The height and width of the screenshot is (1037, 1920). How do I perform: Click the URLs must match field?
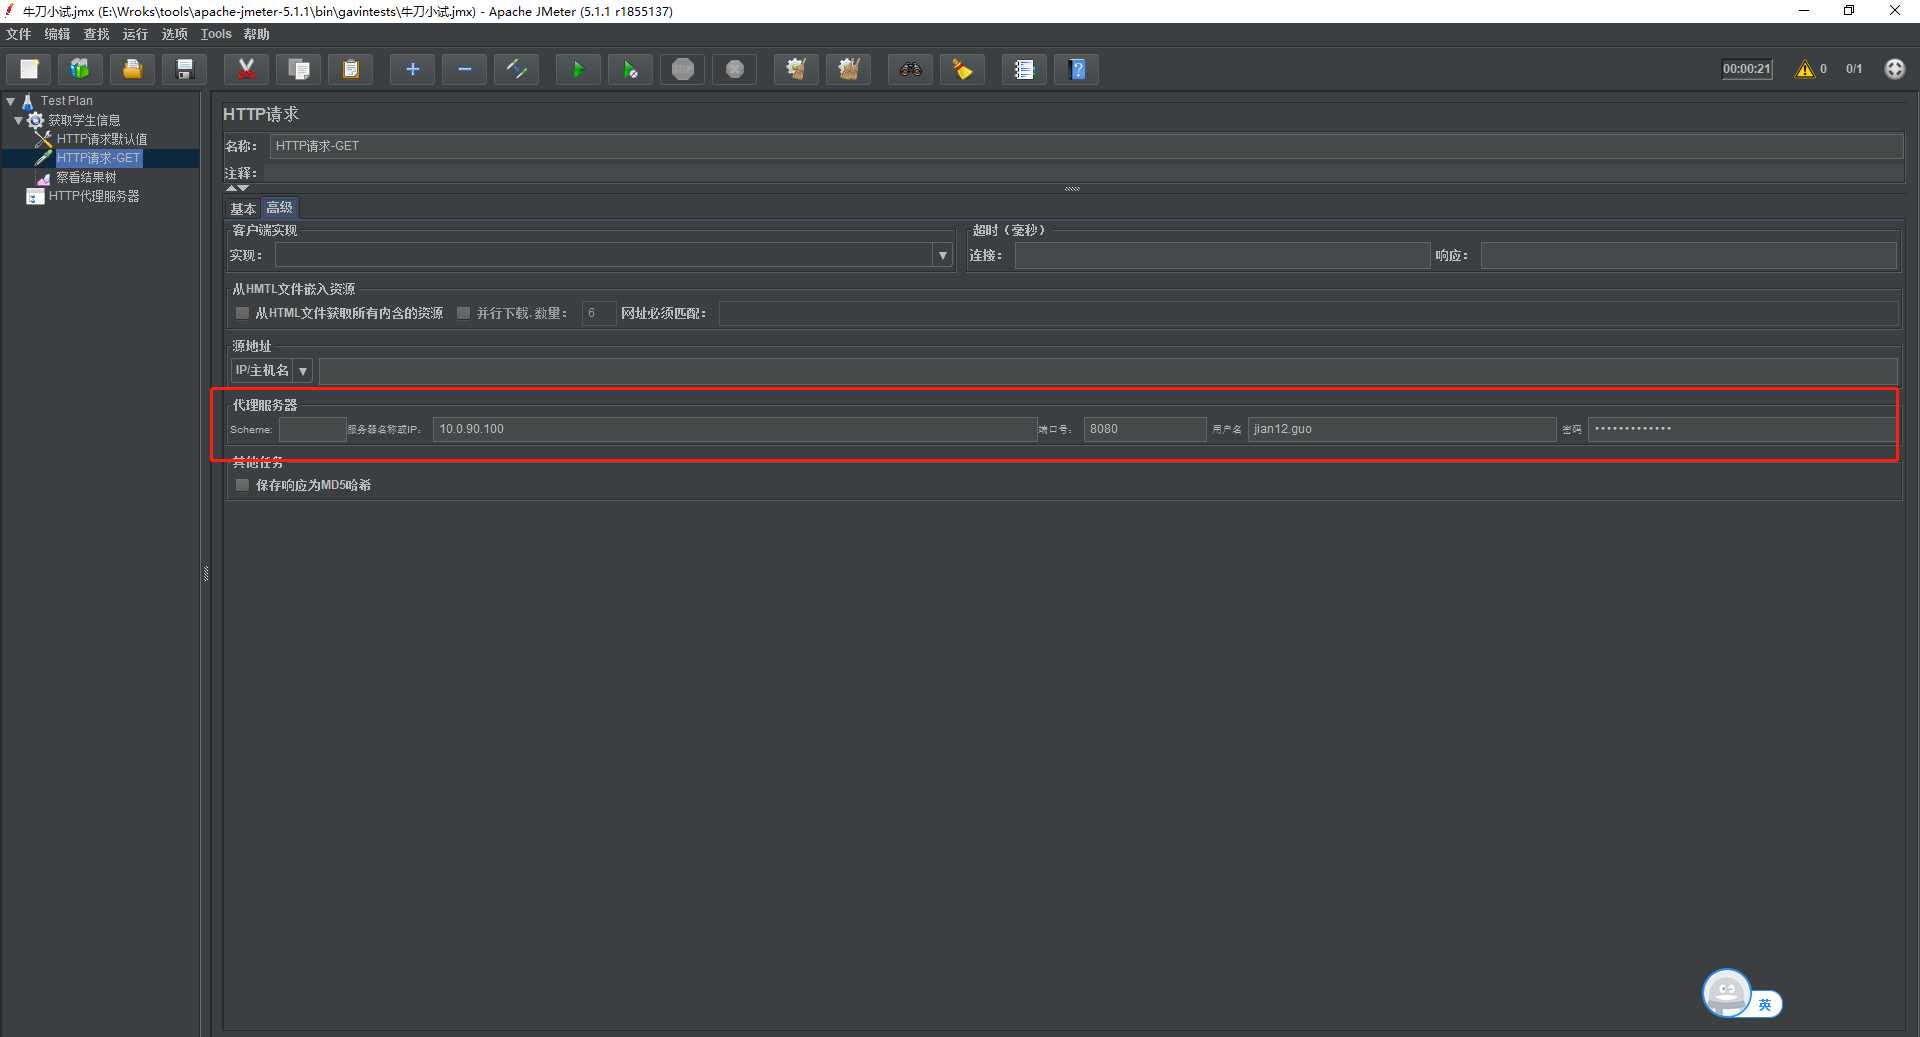pos(1308,313)
